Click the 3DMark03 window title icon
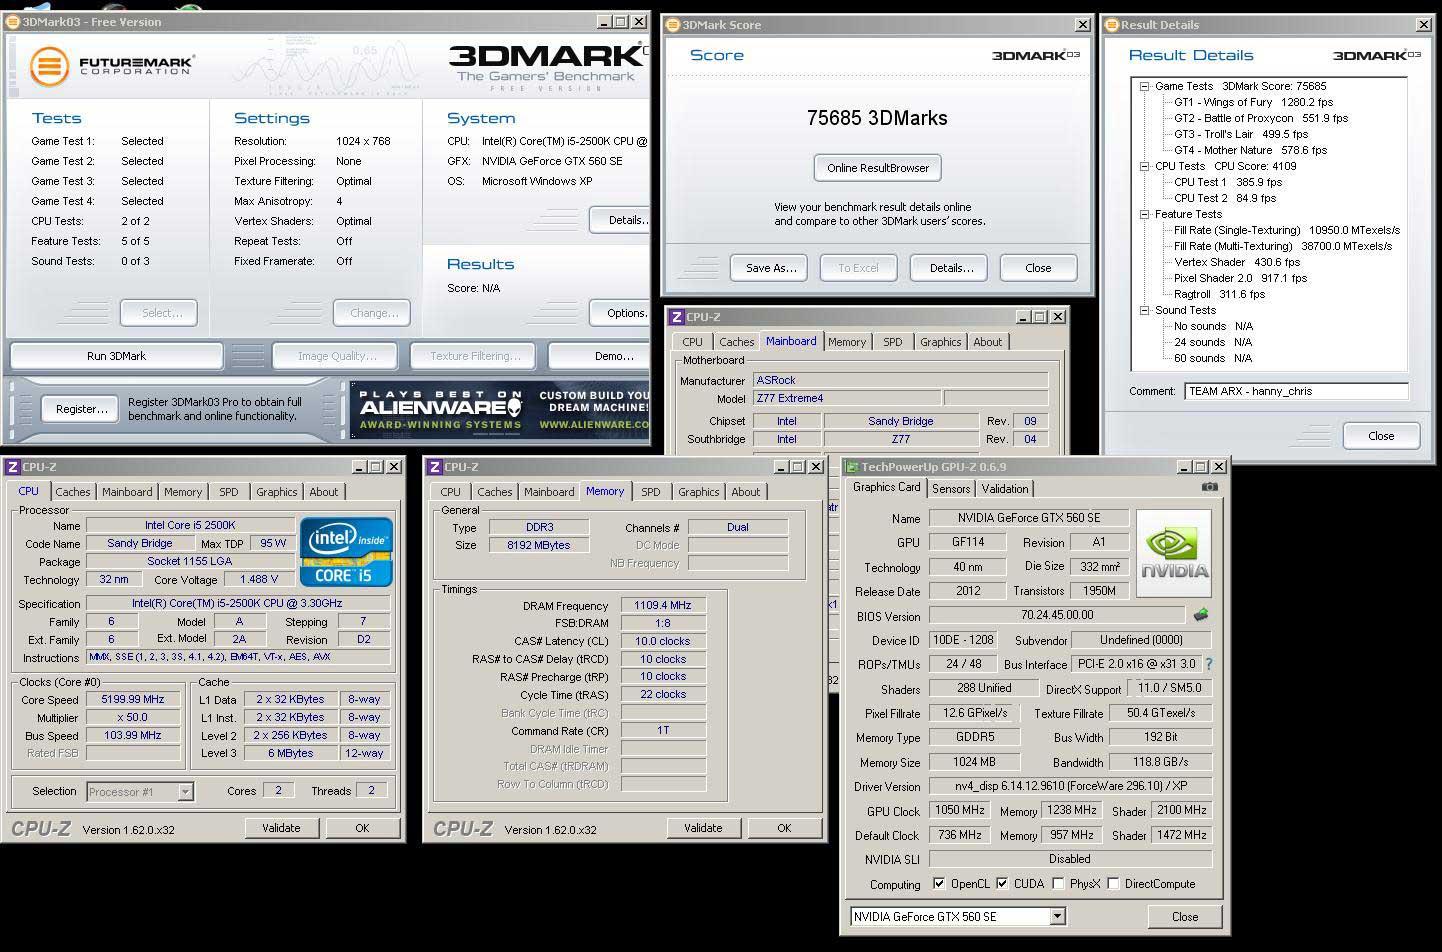This screenshot has width=1442, height=952. coord(13,22)
